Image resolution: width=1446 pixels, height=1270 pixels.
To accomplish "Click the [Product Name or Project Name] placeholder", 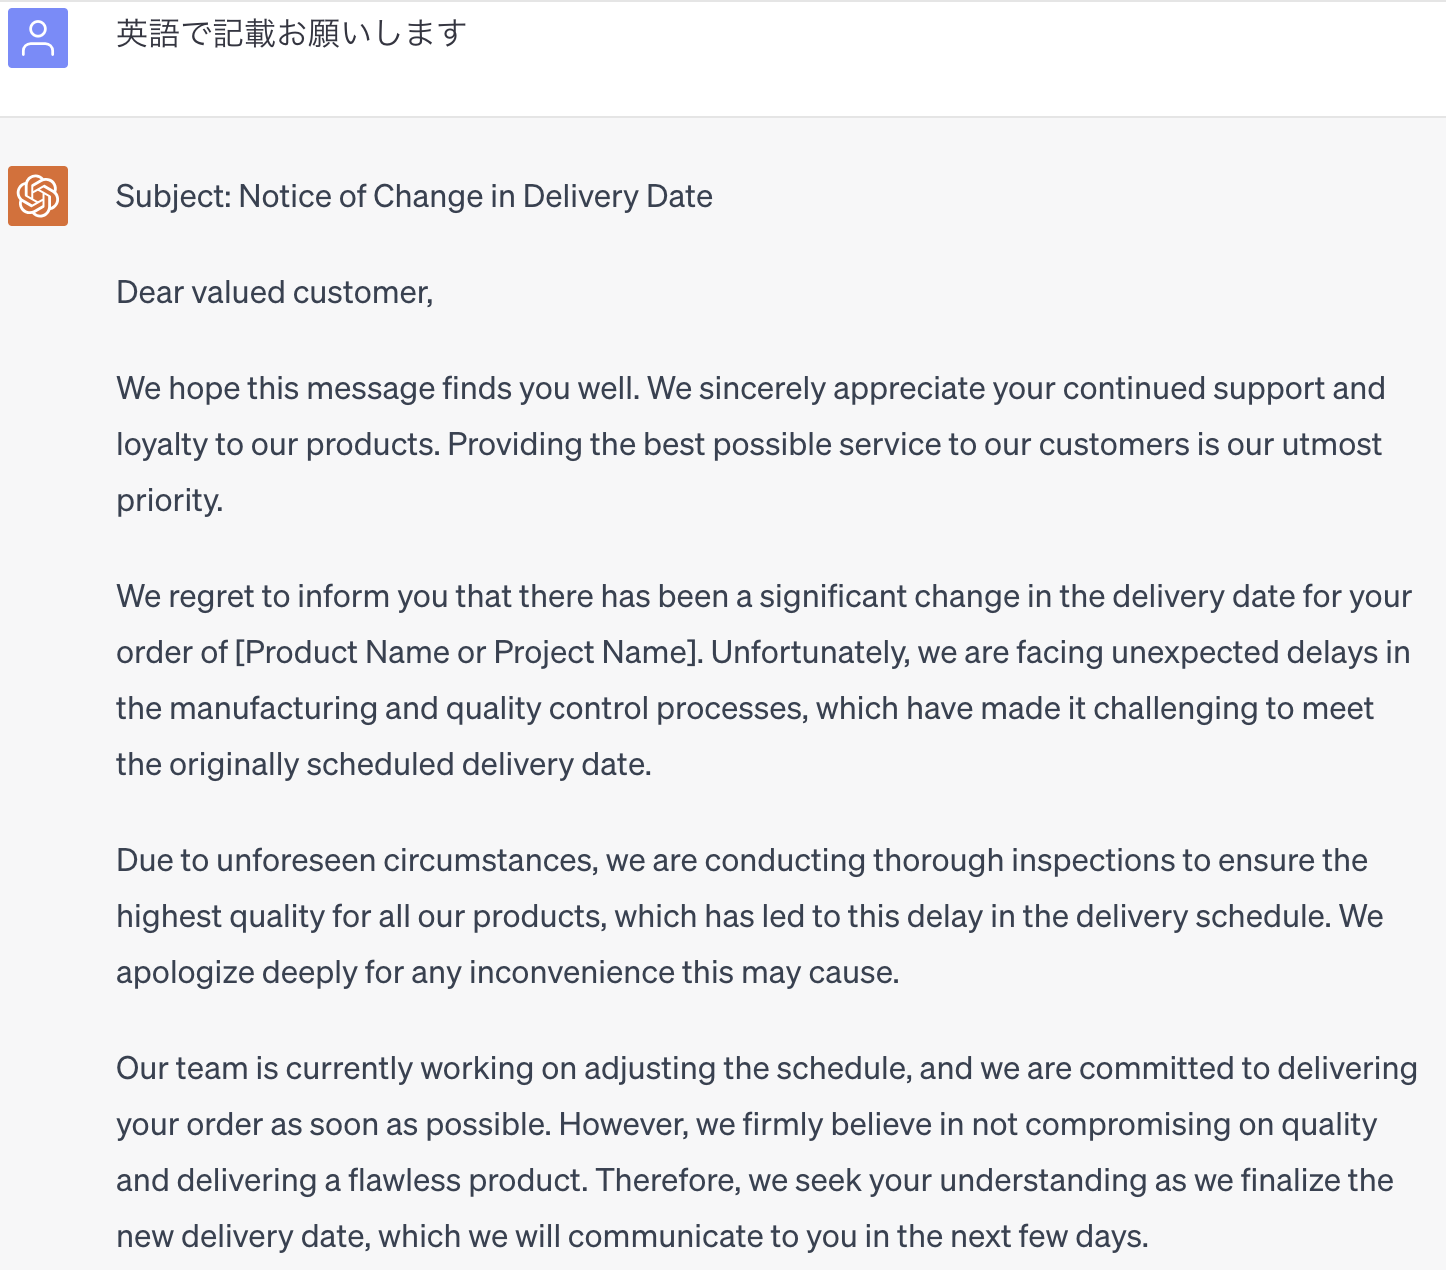I will pyautogui.click(x=468, y=652).
